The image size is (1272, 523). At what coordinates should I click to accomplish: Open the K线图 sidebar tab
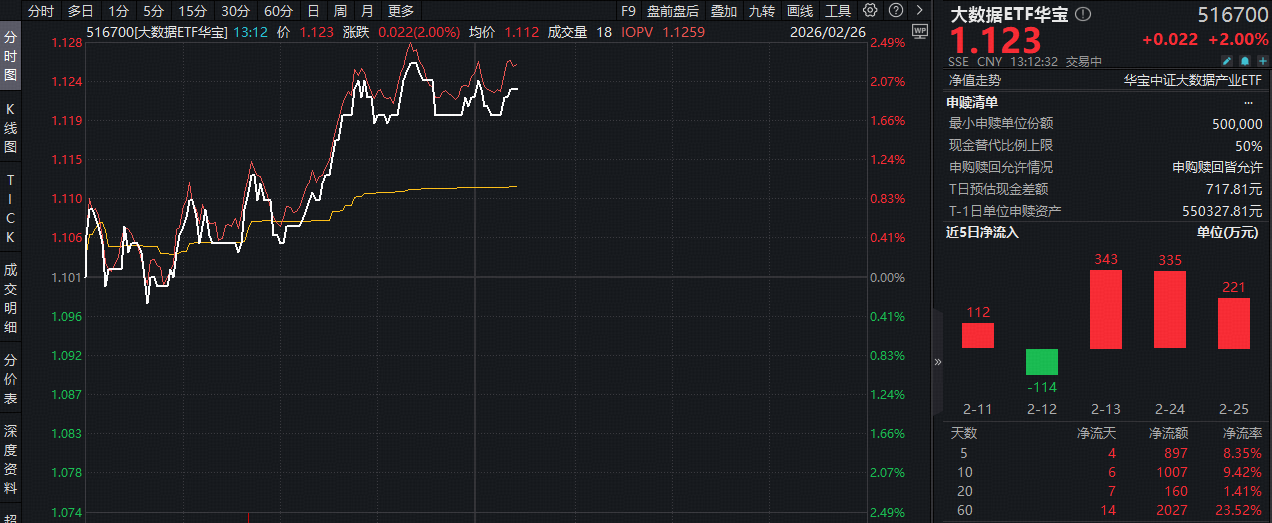pos(11,126)
